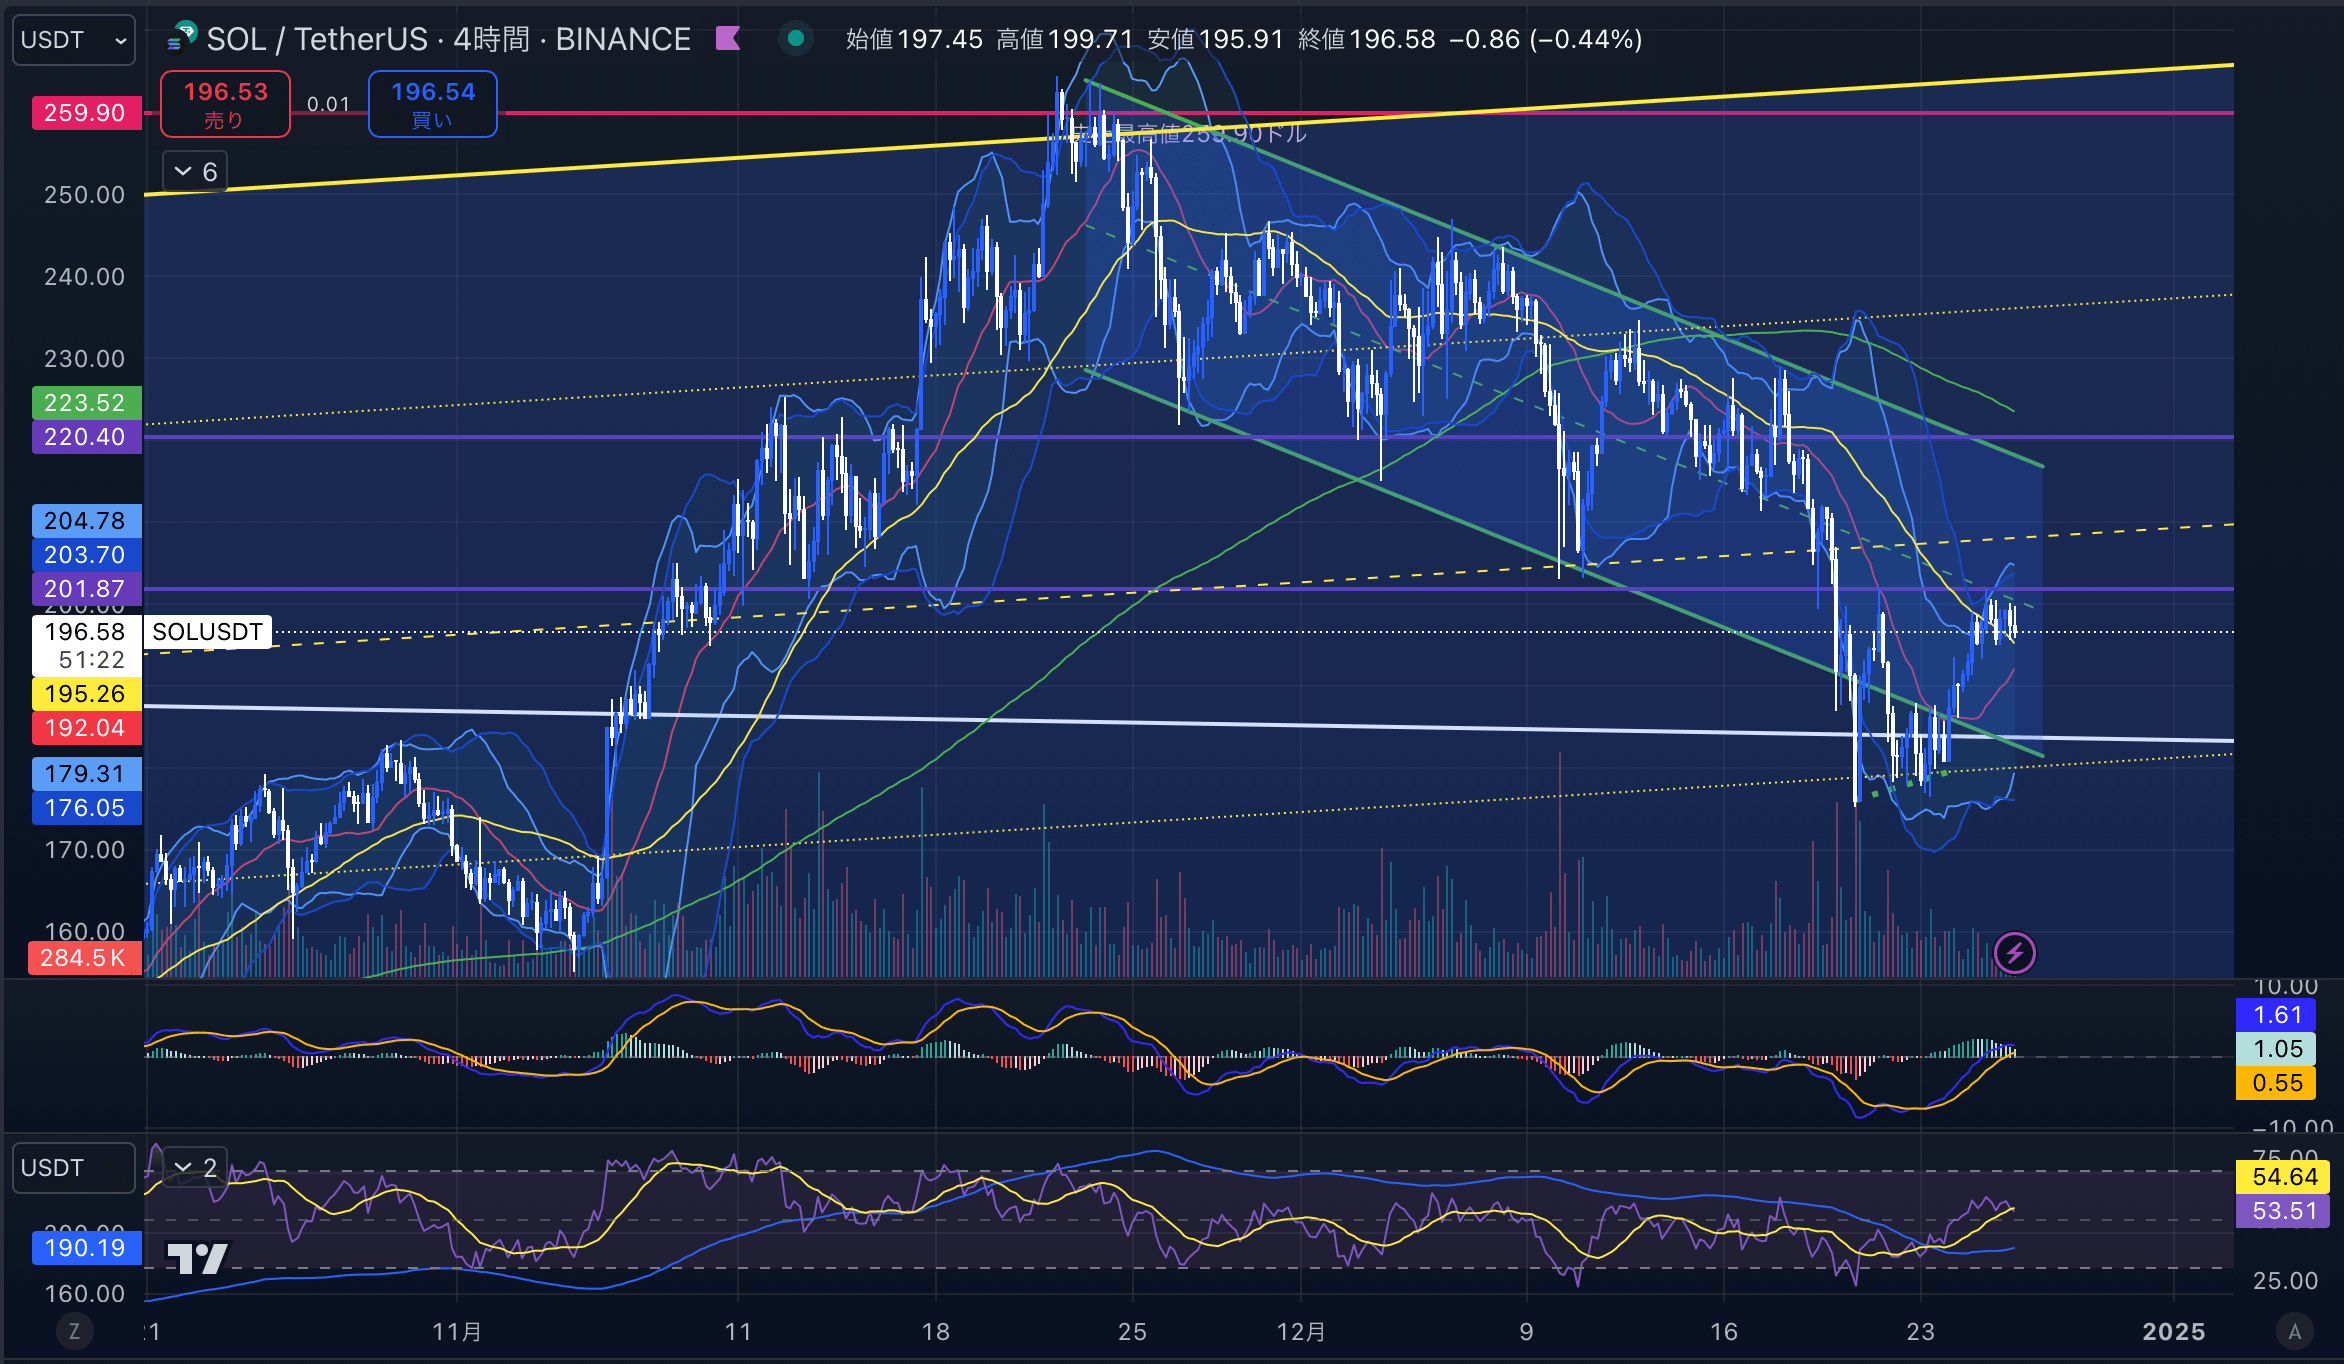Viewport: 2344px width, 1364px height.
Task: Click the 11月 time axis label
Action: (x=457, y=1332)
